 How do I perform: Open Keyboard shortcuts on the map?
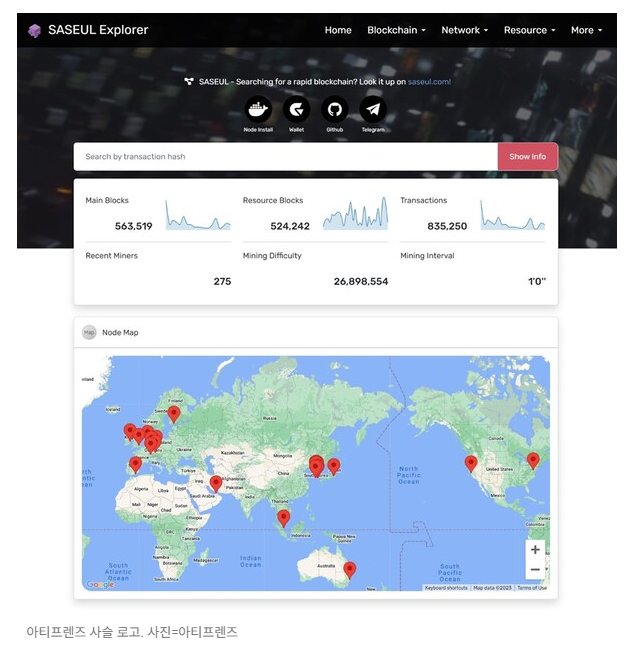point(446,588)
